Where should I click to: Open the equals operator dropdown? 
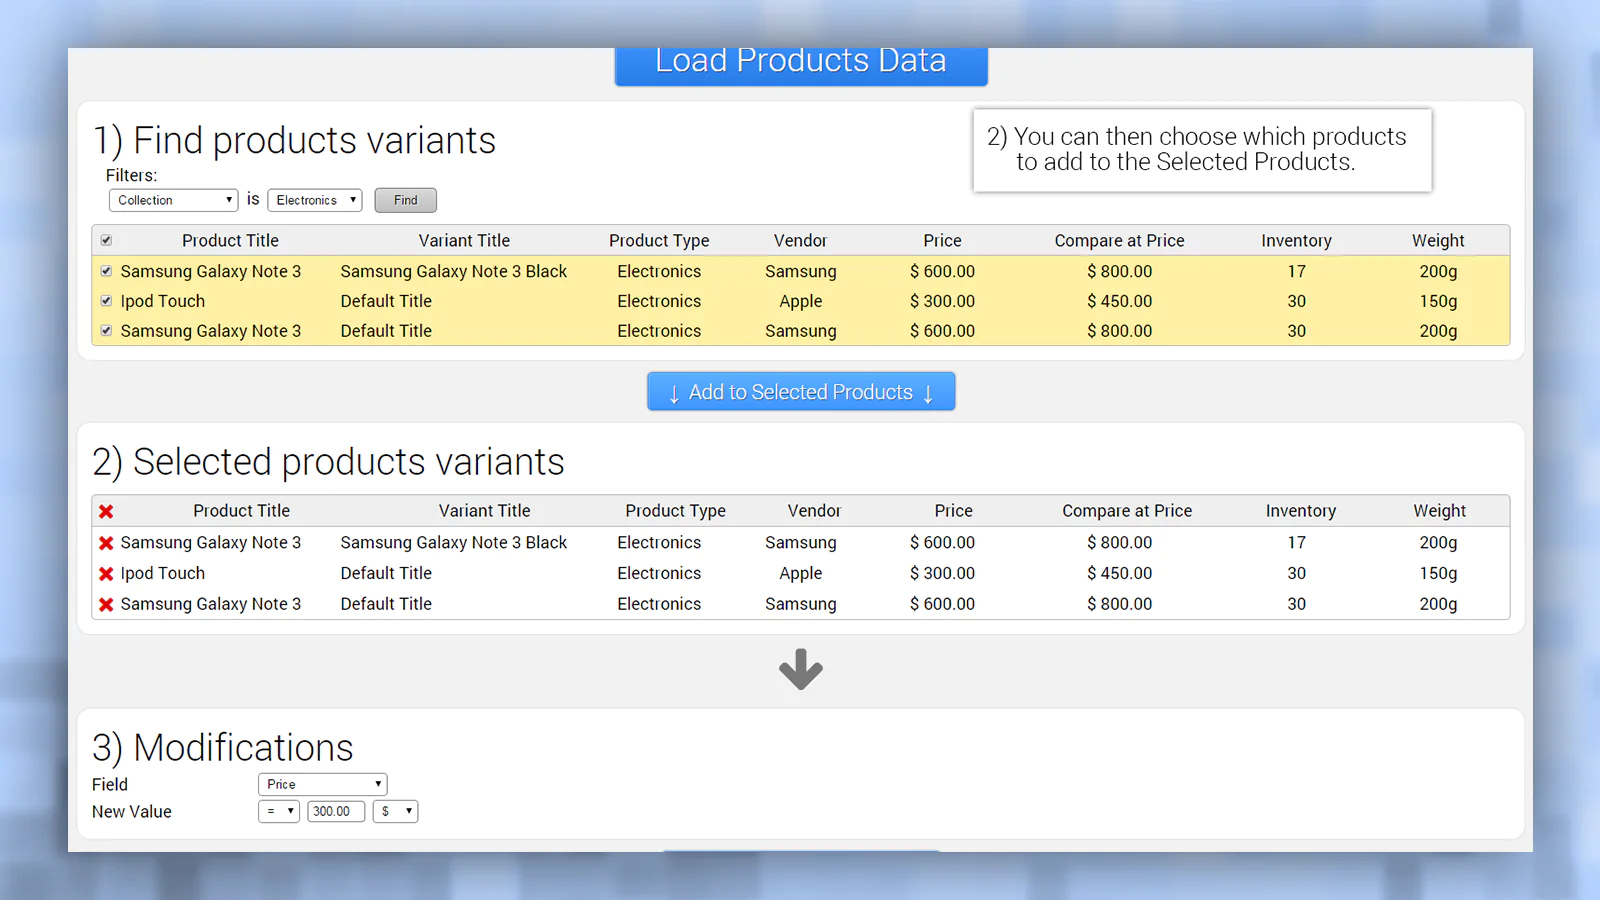coord(278,812)
